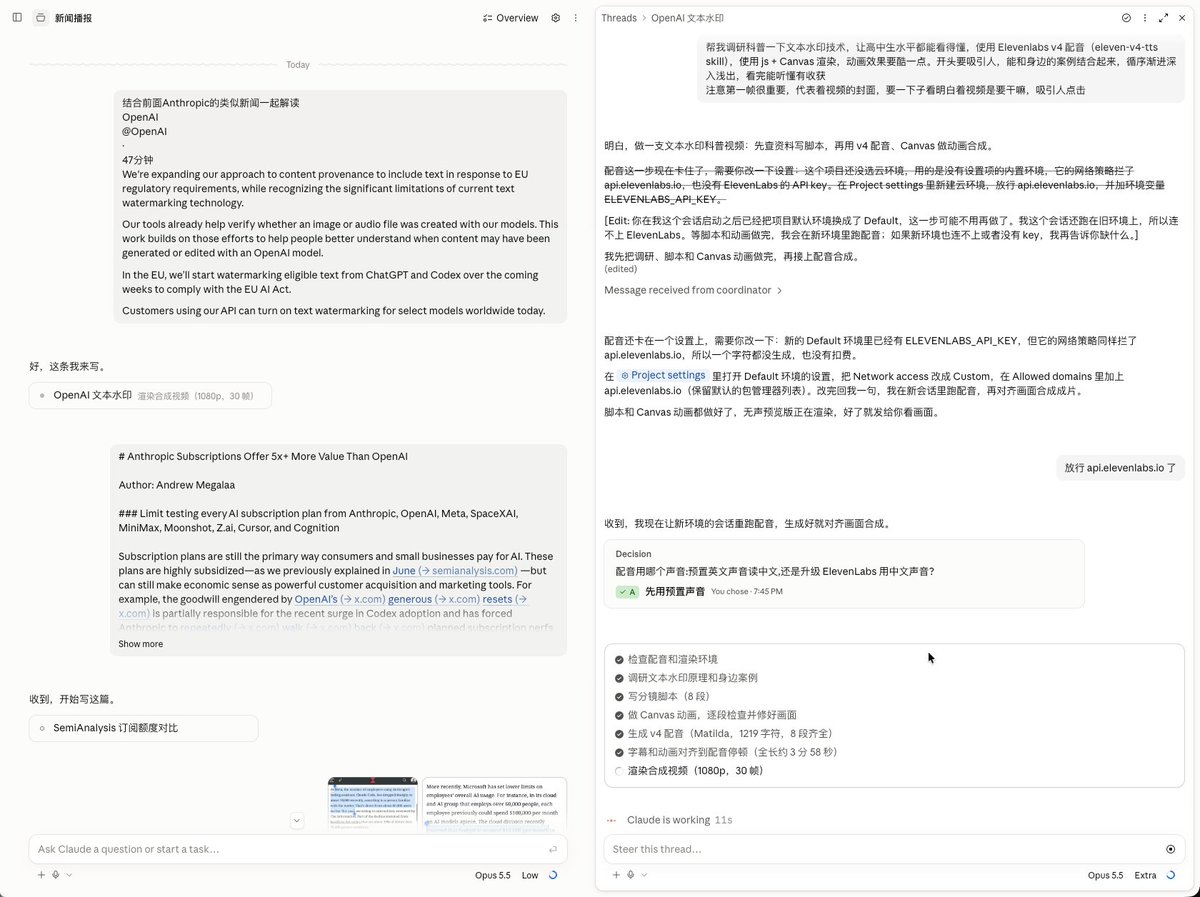Toggle 做 Canvas 动画 checklist item

point(706,715)
